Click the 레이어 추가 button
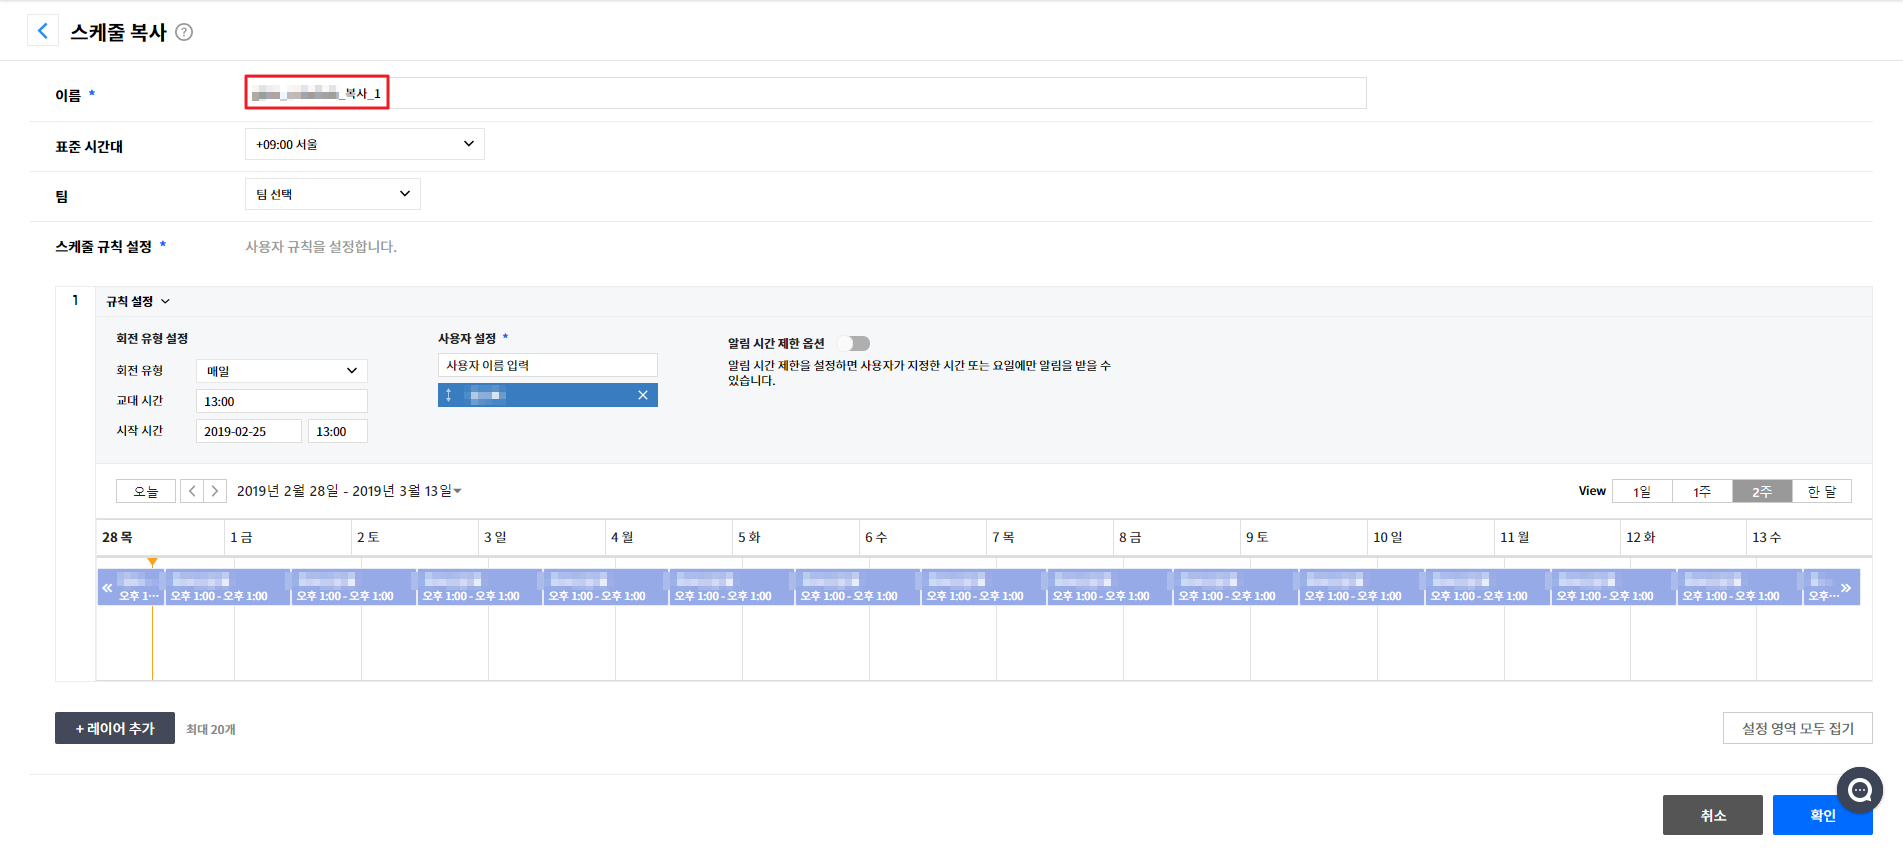Viewport: 1903px width, 853px height. click(x=115, y=728)
